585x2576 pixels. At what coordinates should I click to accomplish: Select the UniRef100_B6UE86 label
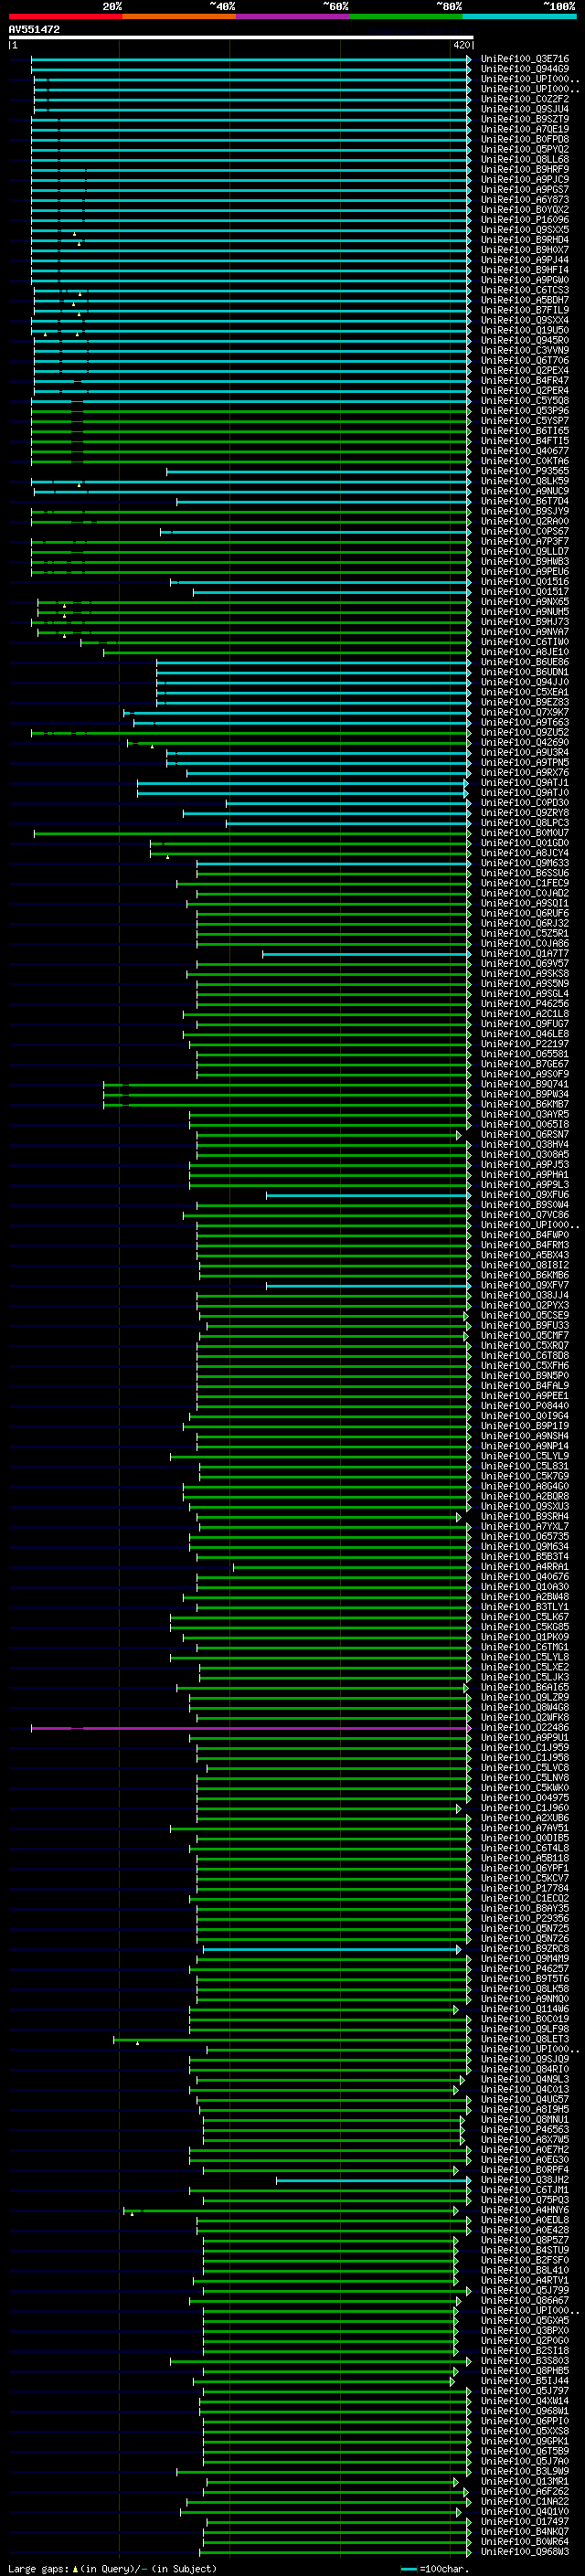[524, 662]
